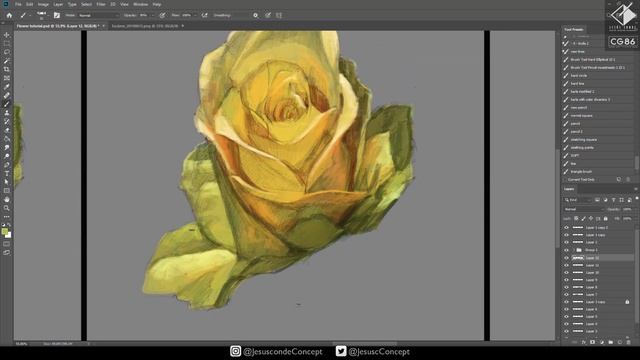Select the Clone Stamp tool

(7, 113)
